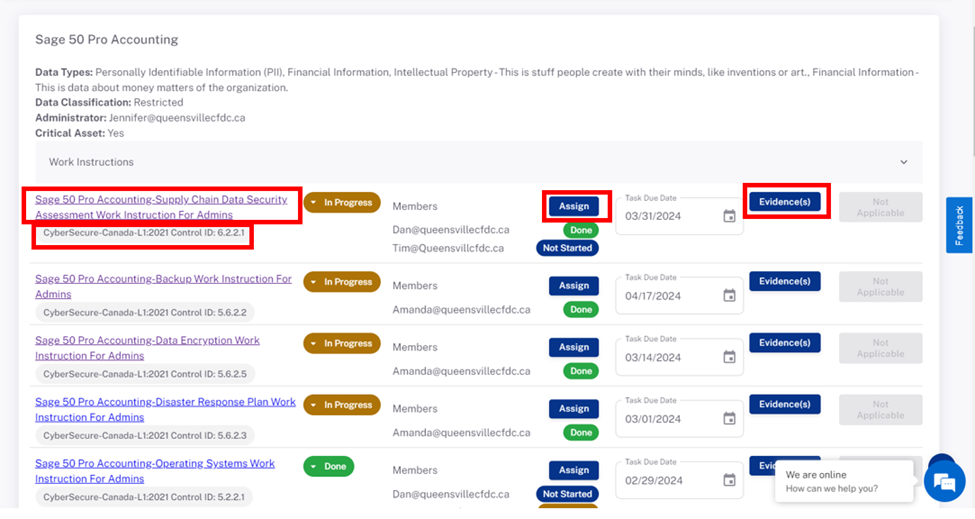Open calendar icon for 04/17/2024 due date
This screenshot has width=975, height=519.
point(729,295)
